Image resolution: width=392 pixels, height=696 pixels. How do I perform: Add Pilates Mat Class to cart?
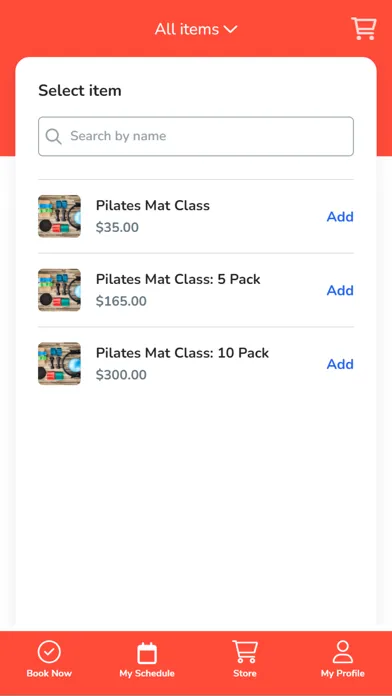click(x=340, y=217)
